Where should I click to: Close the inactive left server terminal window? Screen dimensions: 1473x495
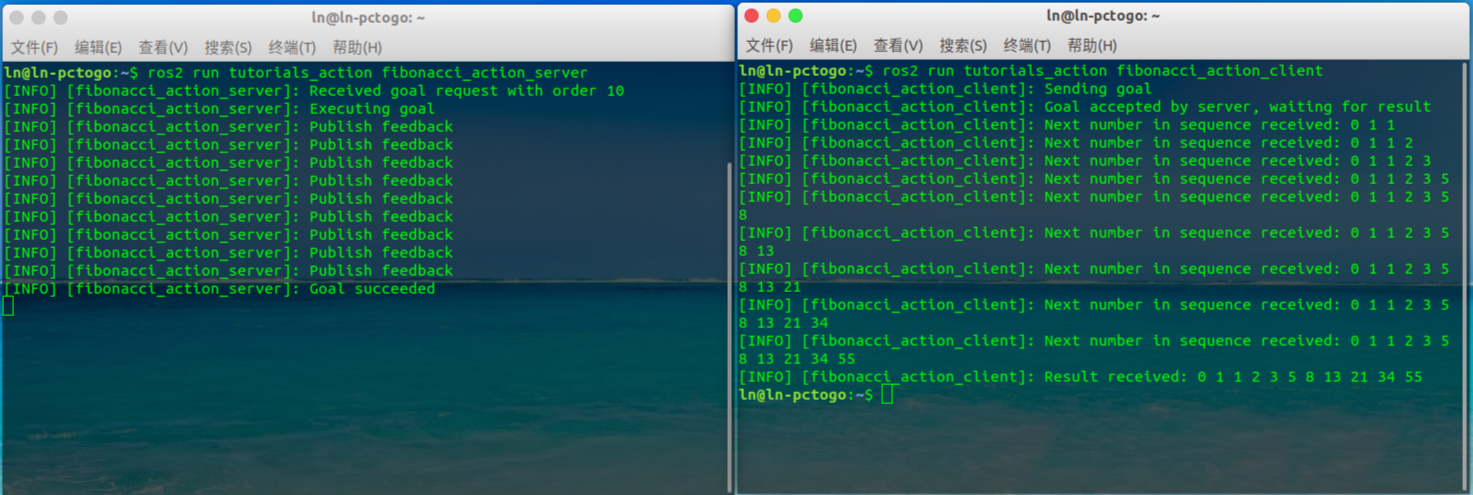17,18
